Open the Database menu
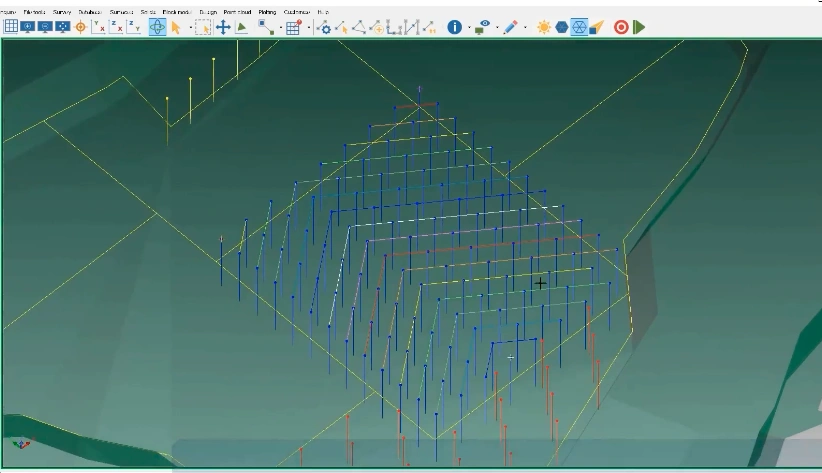Image resolution: width=822 pixels, height=473 pixels. click(x=90, y=12)
